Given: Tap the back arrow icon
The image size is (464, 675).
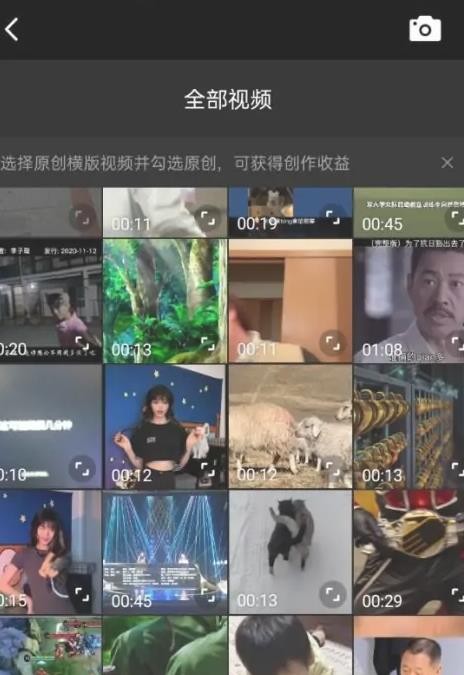Looking at the screenshot, I should 12,29.
